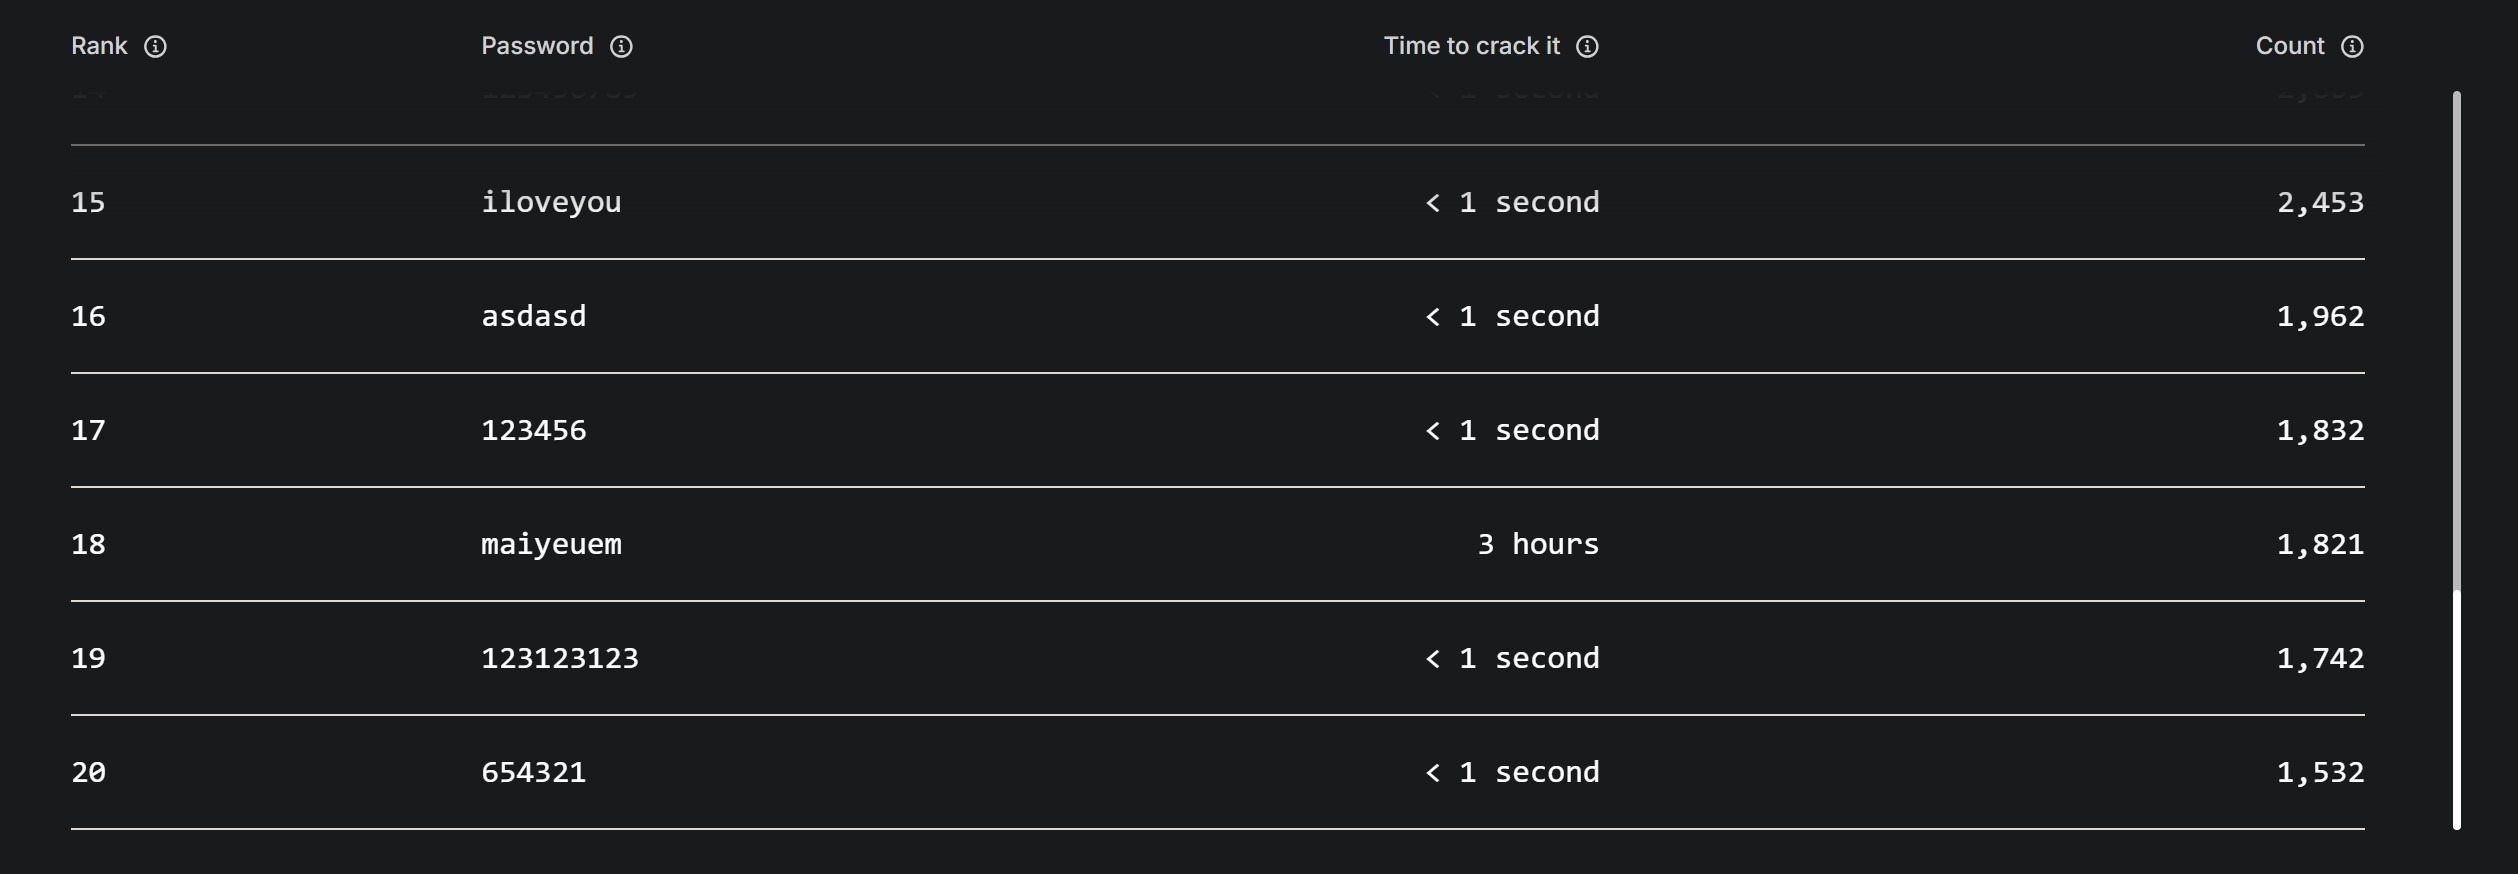Click the Count column info icon
Image resolution: width=2518 pixels, height=874 pixels.
2352,46
